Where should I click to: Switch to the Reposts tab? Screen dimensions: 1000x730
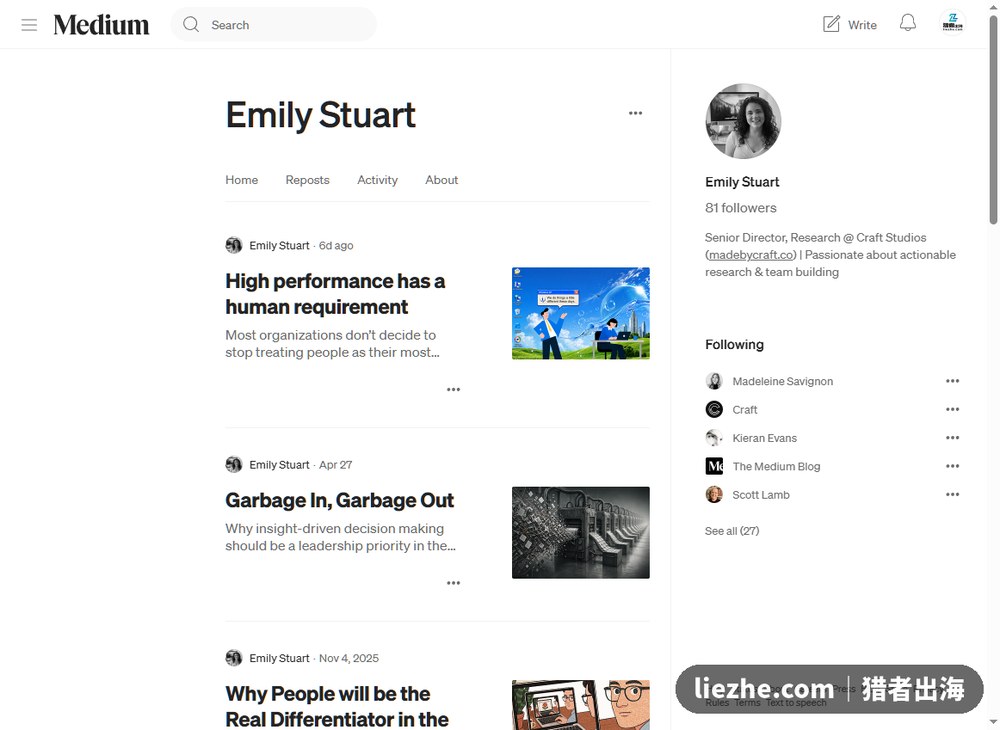(307, 180)
